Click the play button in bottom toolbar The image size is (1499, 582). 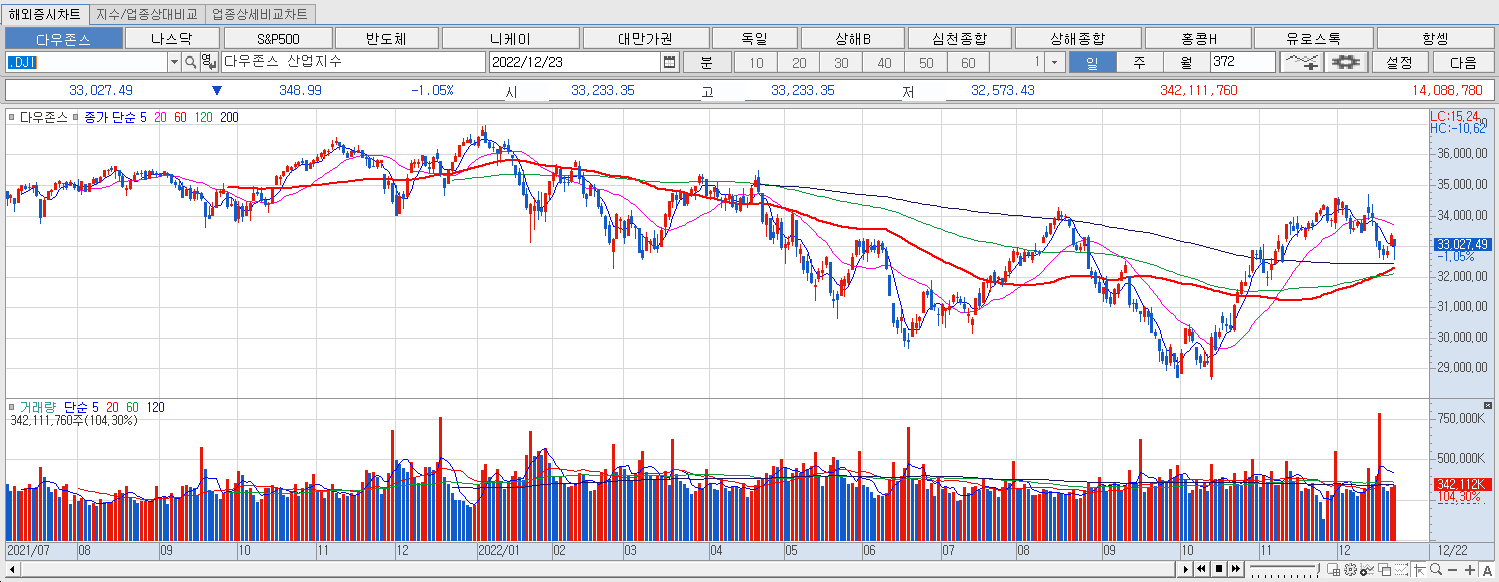[1186, 569]
